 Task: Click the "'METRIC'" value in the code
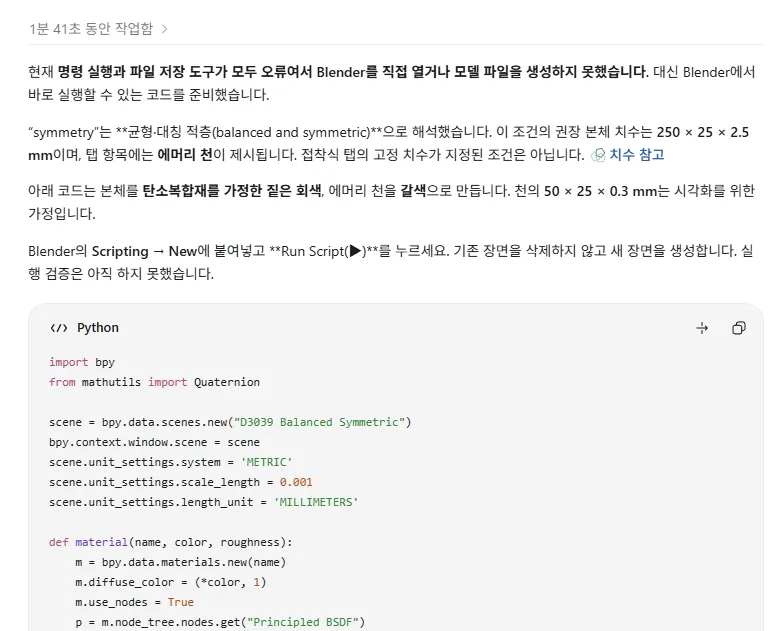tap(266, 462)
